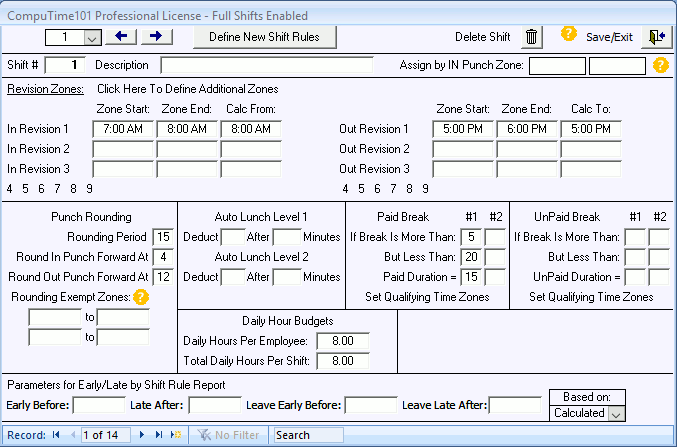Click first Rounding Exempt Zone start field
This screenshot has width=677, height=447.
pyautogui.click(x=55, y=317)
